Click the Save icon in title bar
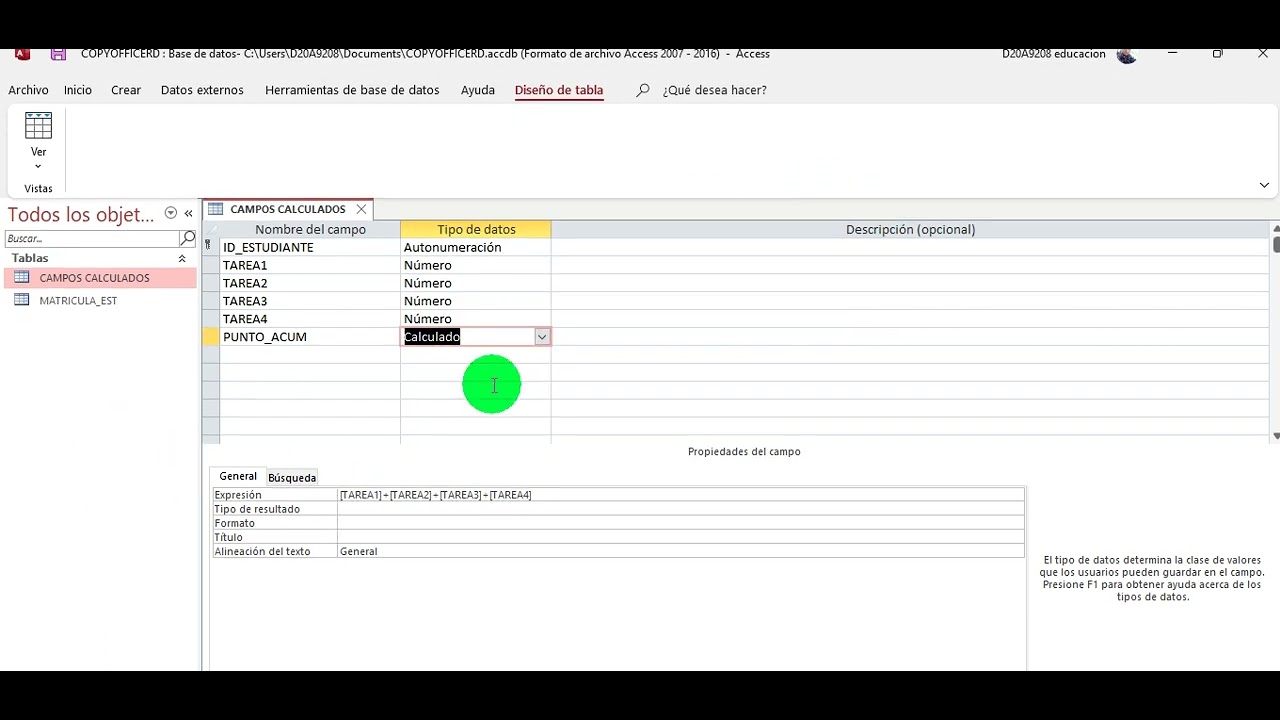This screenshot has height=720, width=1280. (x=59, y=54)
